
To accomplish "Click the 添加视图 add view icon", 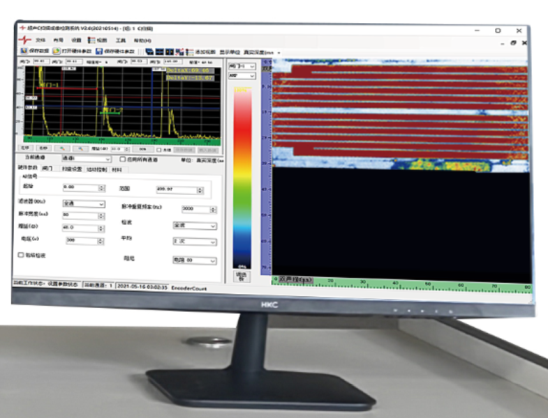I will [189, 52].
